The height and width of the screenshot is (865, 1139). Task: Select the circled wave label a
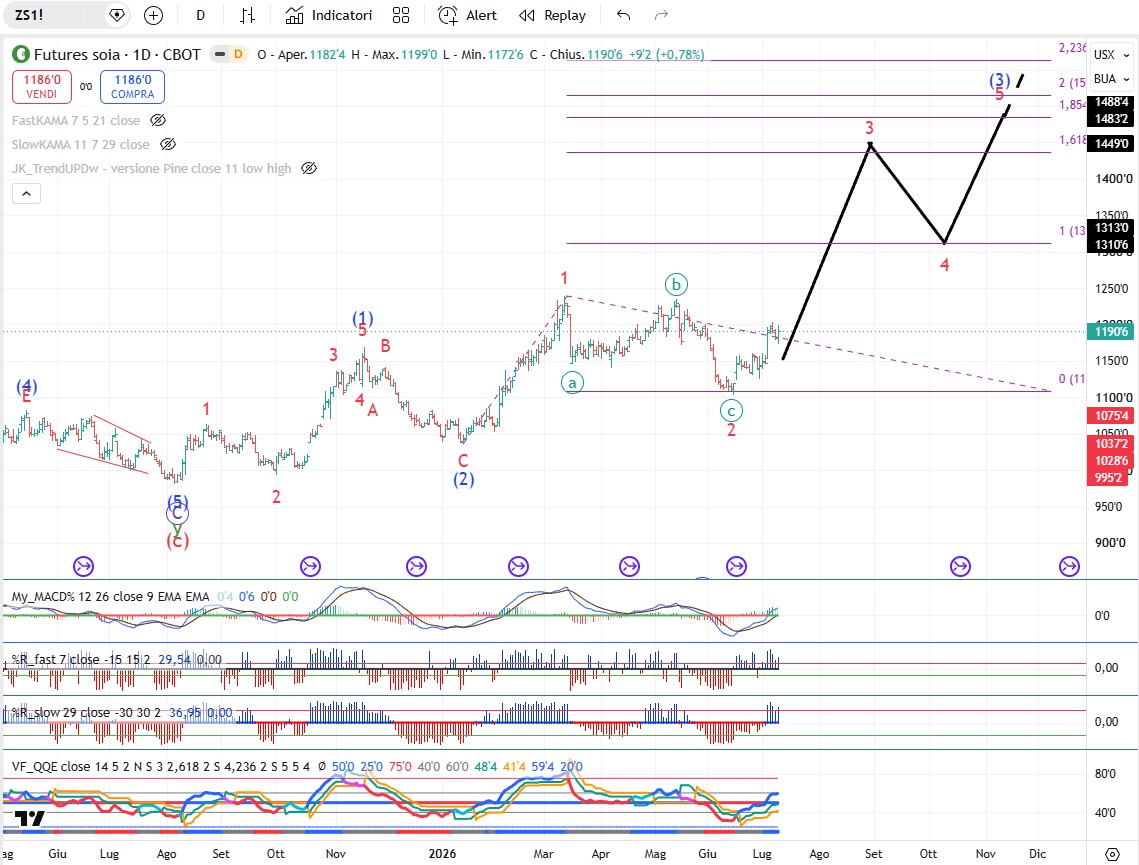pos(572,382)
